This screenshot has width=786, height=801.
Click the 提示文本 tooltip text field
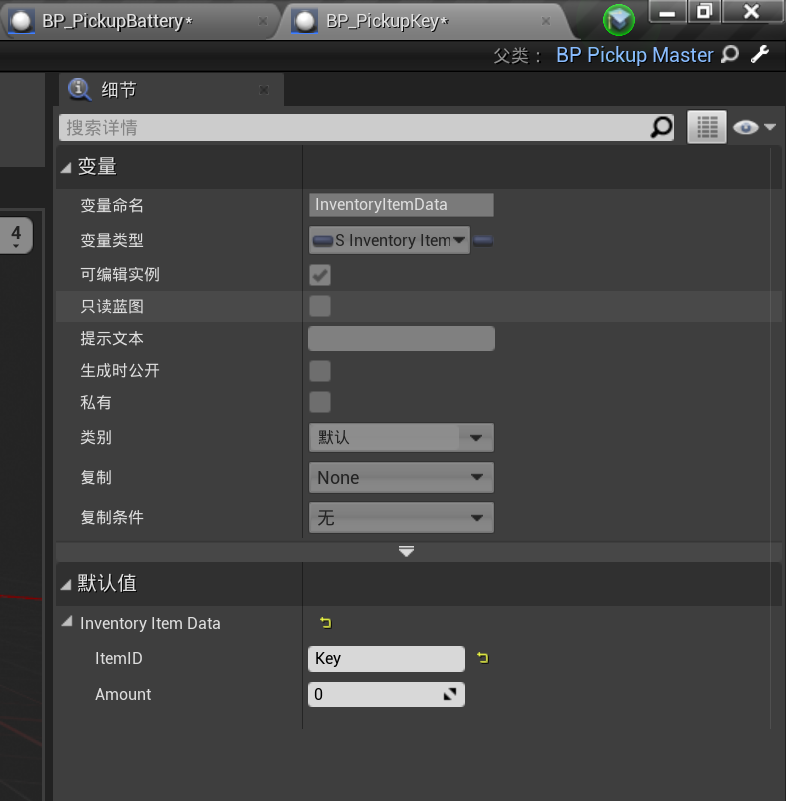pos(401,339)
